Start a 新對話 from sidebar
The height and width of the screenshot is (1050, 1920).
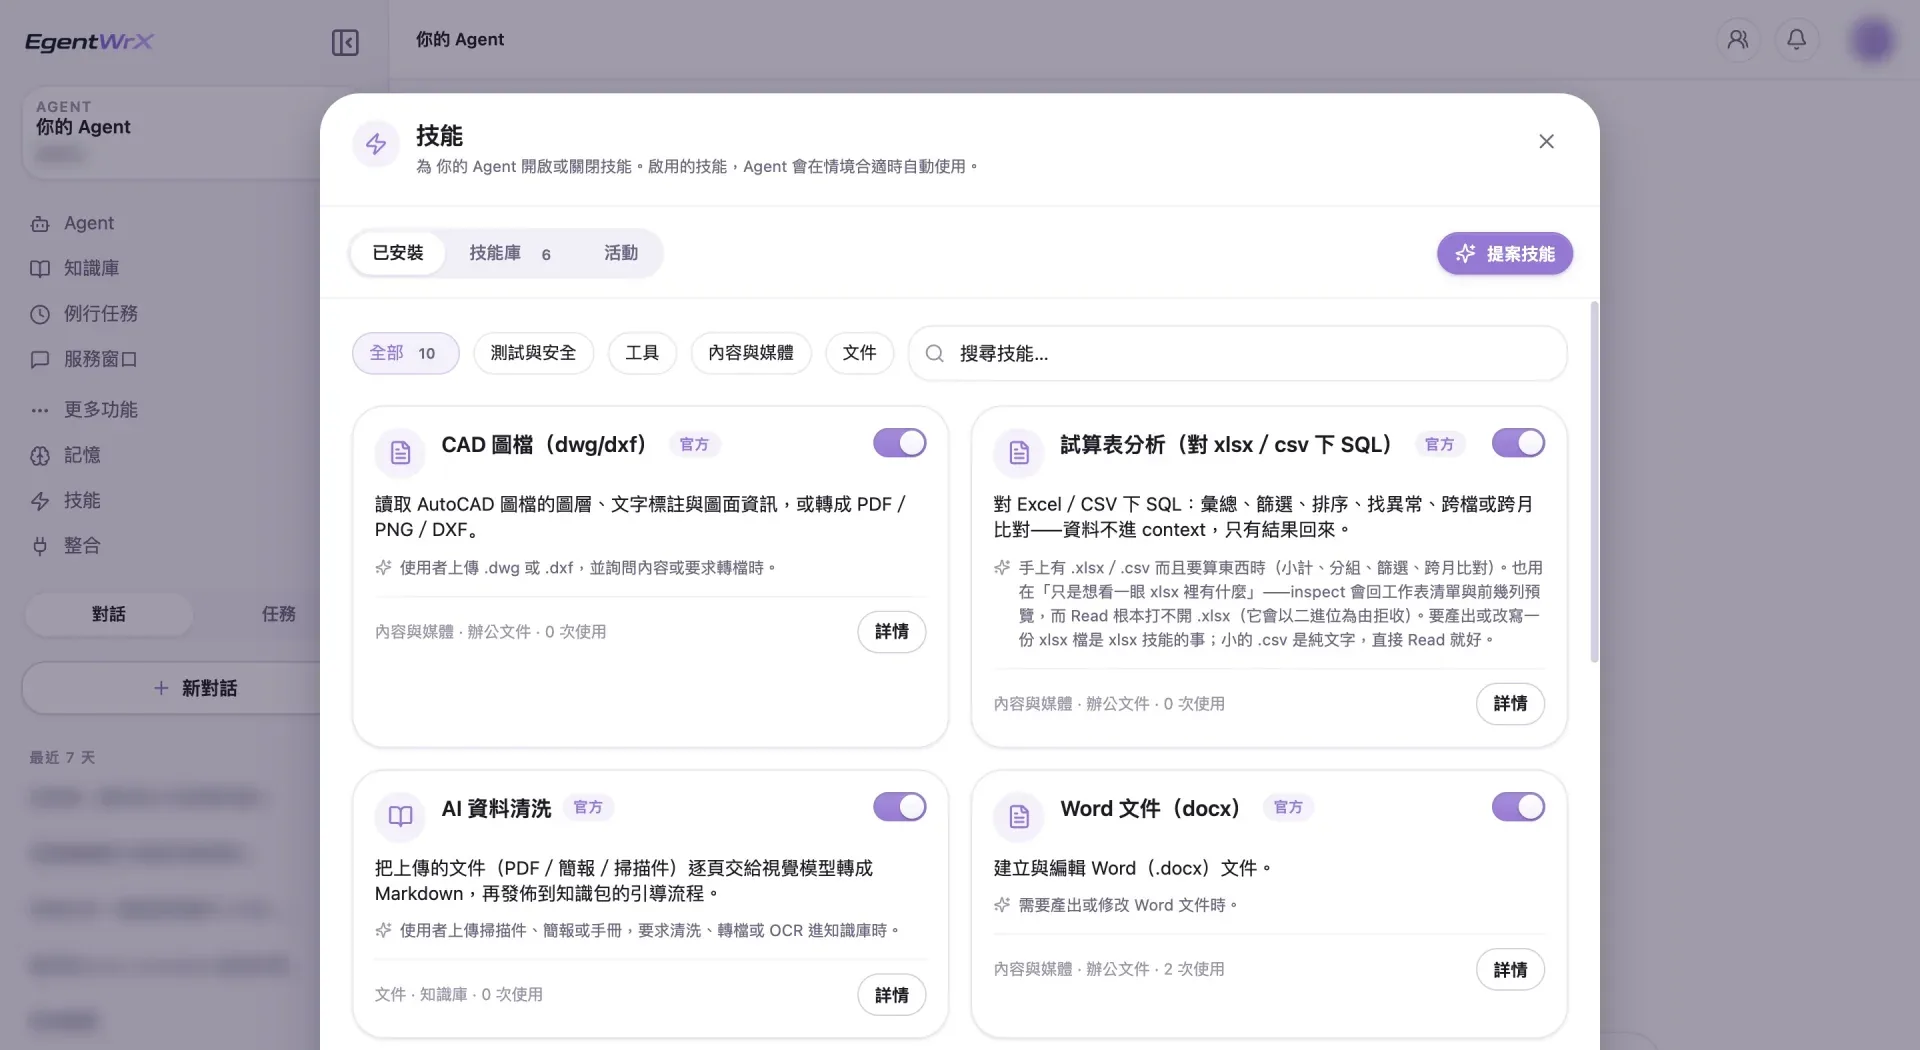(172, 688)
